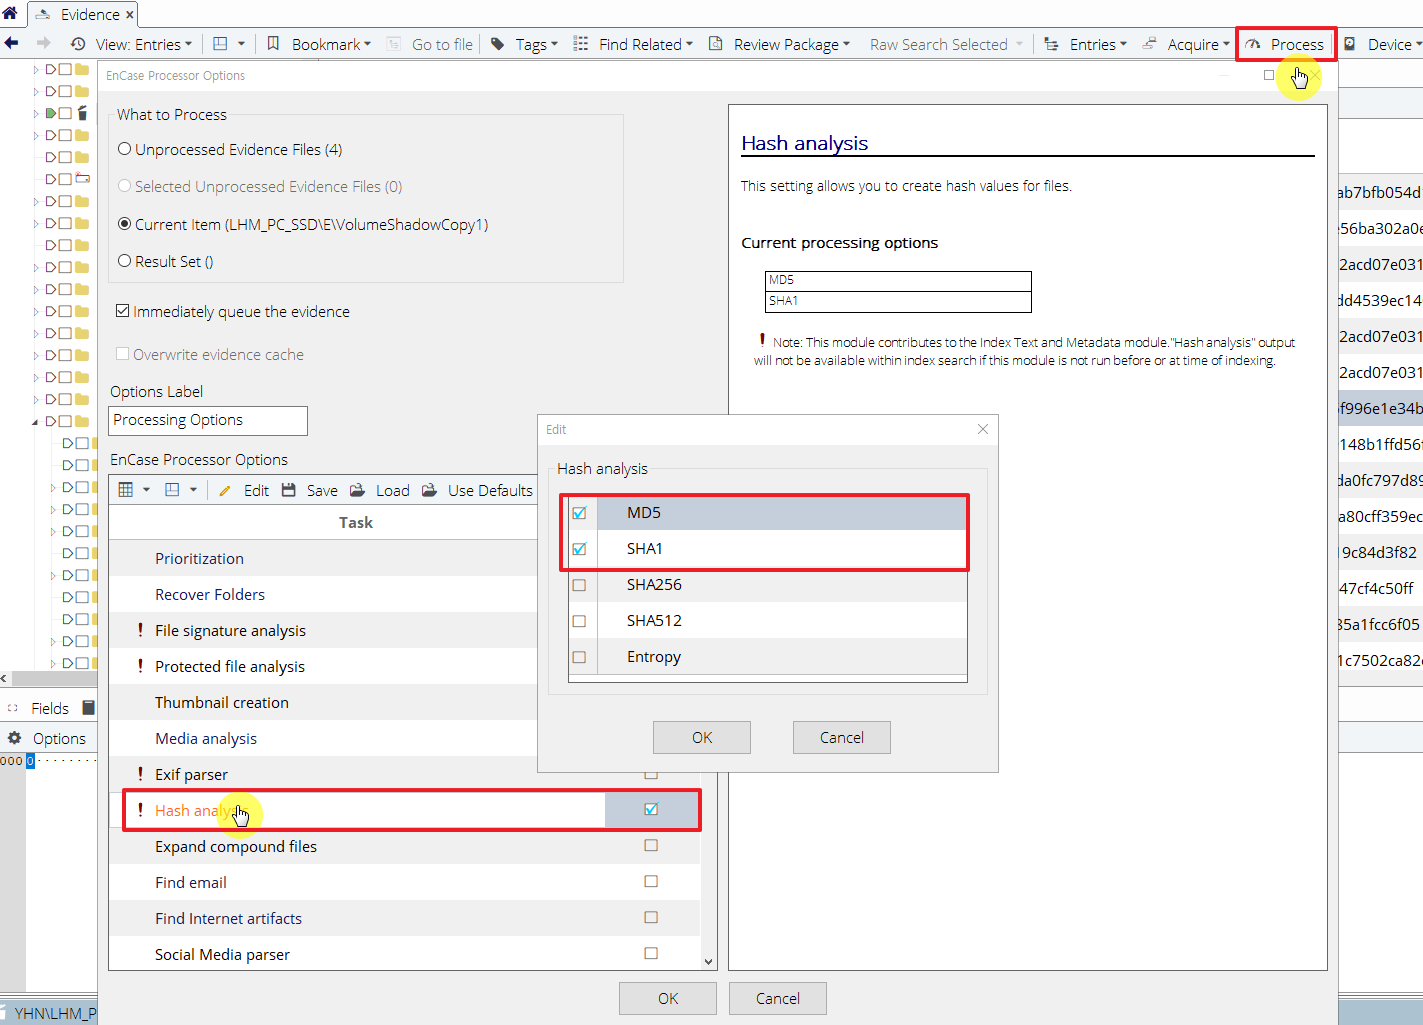Click the Options Label input field
This screenshot has width=1423, height=1025.
(x=208, y=420)
